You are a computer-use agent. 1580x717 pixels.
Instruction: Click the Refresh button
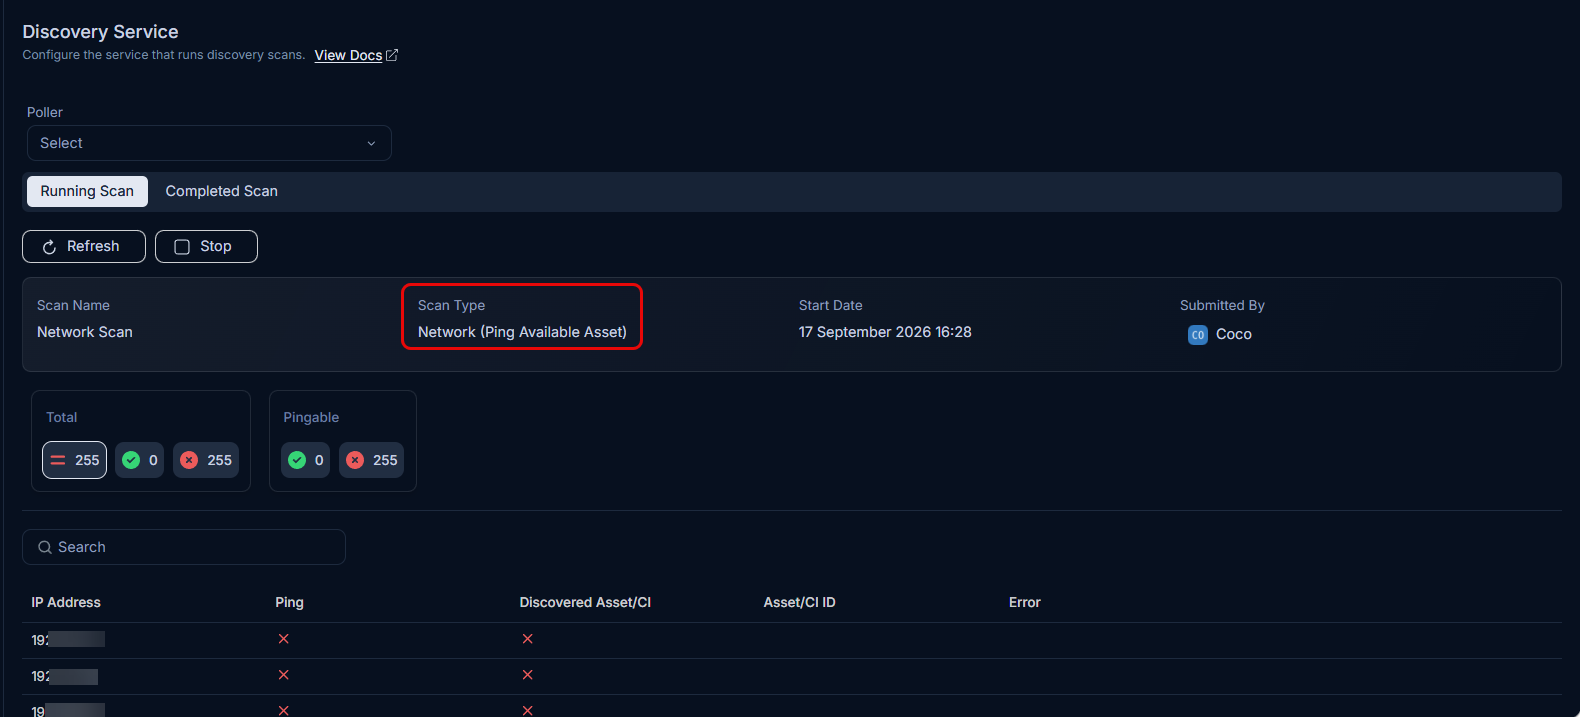coord(84,246)
